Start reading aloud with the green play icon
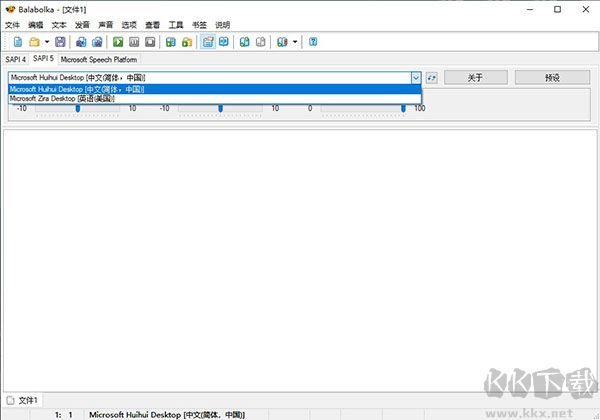The height and width of the screenshot is (420, 600). 118,42
